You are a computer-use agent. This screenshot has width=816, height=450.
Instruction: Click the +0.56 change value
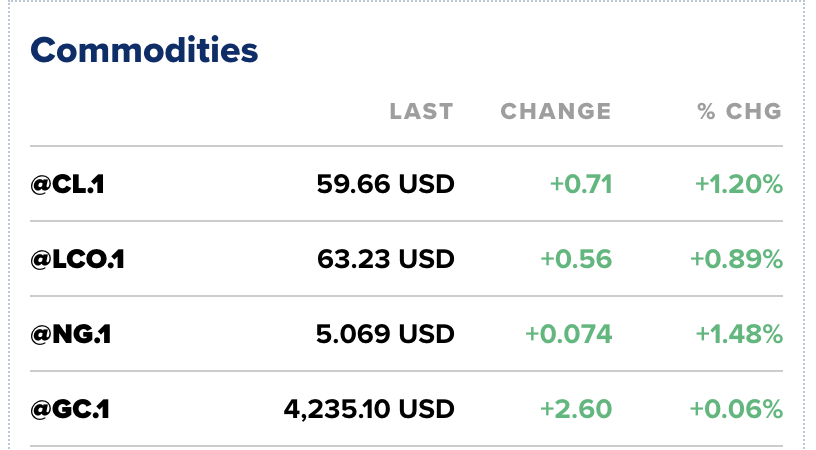point(576,259)
